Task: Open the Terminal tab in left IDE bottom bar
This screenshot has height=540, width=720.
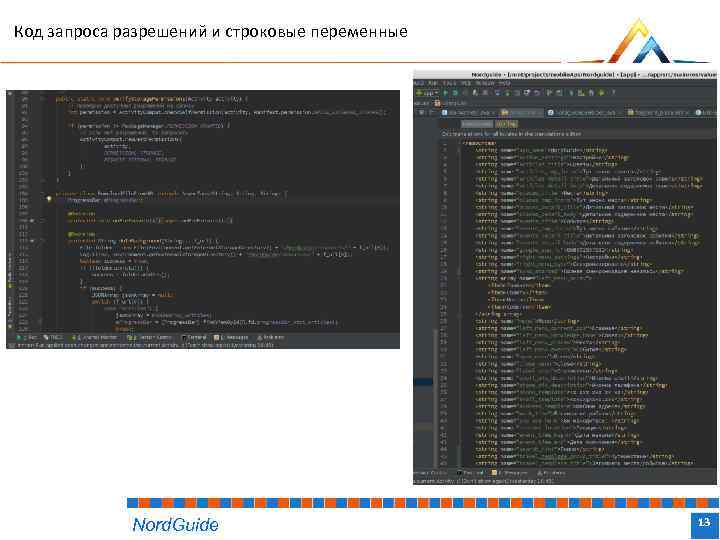Action: point(195,338)
